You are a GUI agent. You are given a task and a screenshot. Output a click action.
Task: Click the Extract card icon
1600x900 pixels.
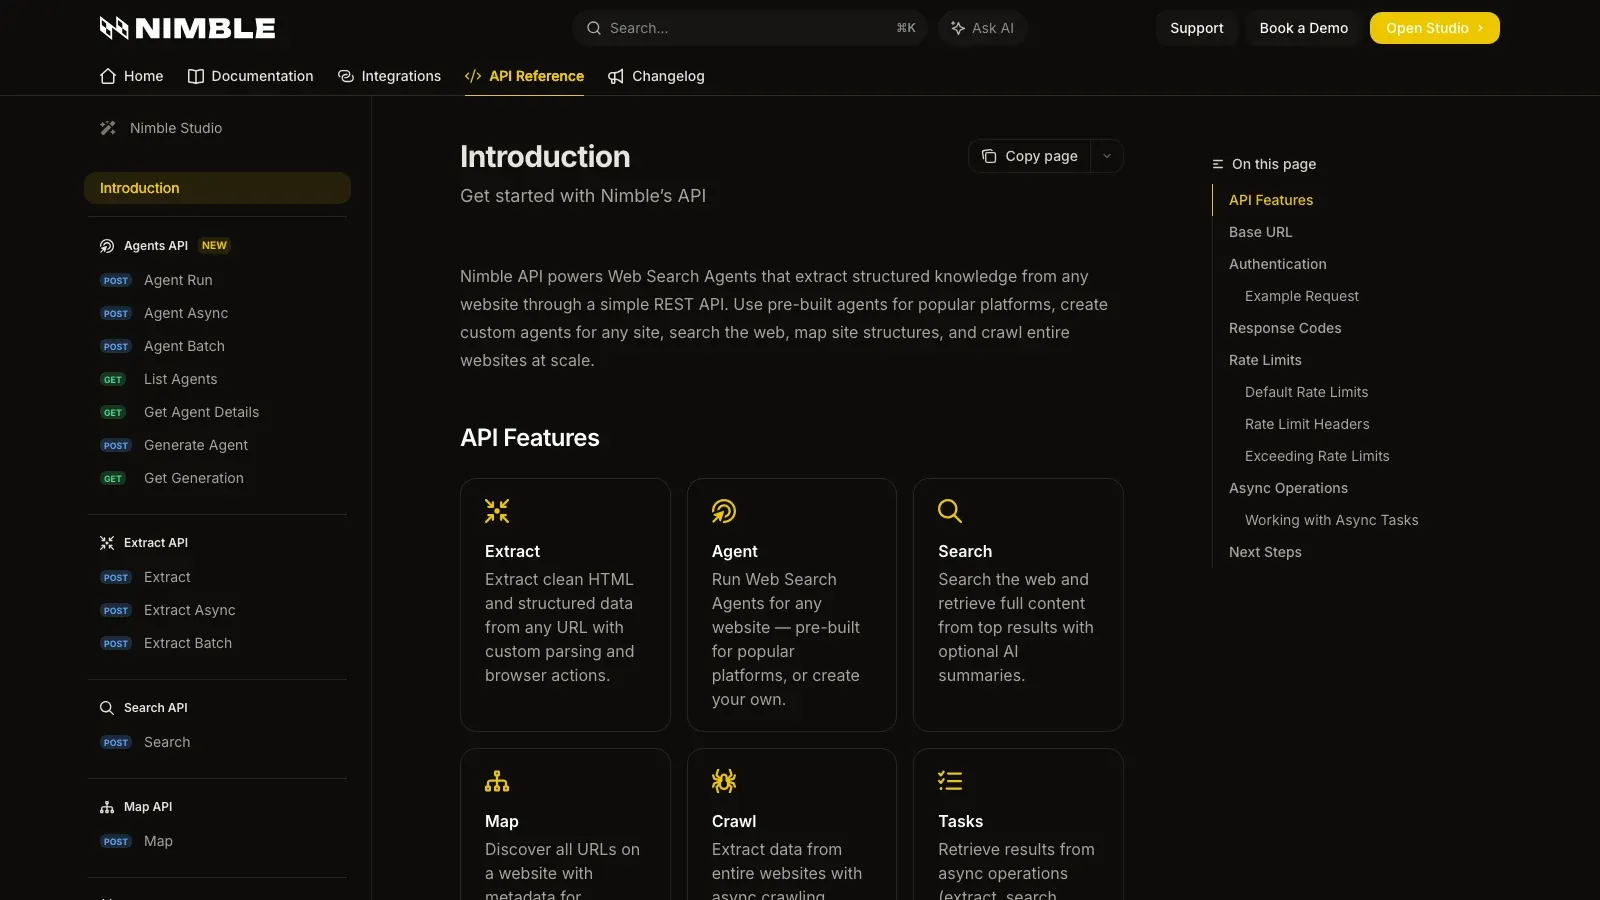497,511
